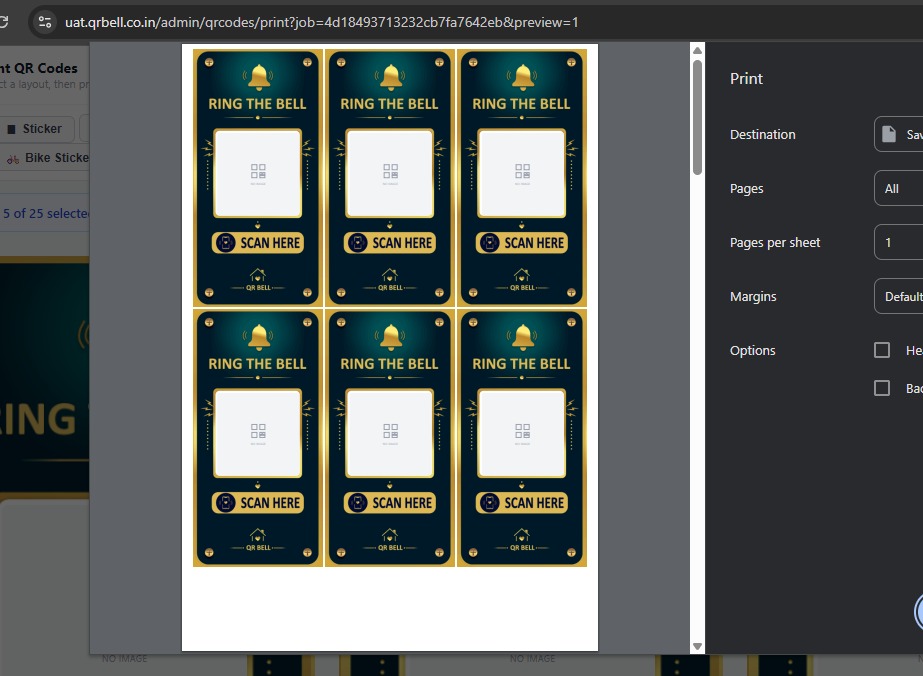Screen dimensions: 923x676
Task: Click the Margins label
Action: tap(753, 296)
